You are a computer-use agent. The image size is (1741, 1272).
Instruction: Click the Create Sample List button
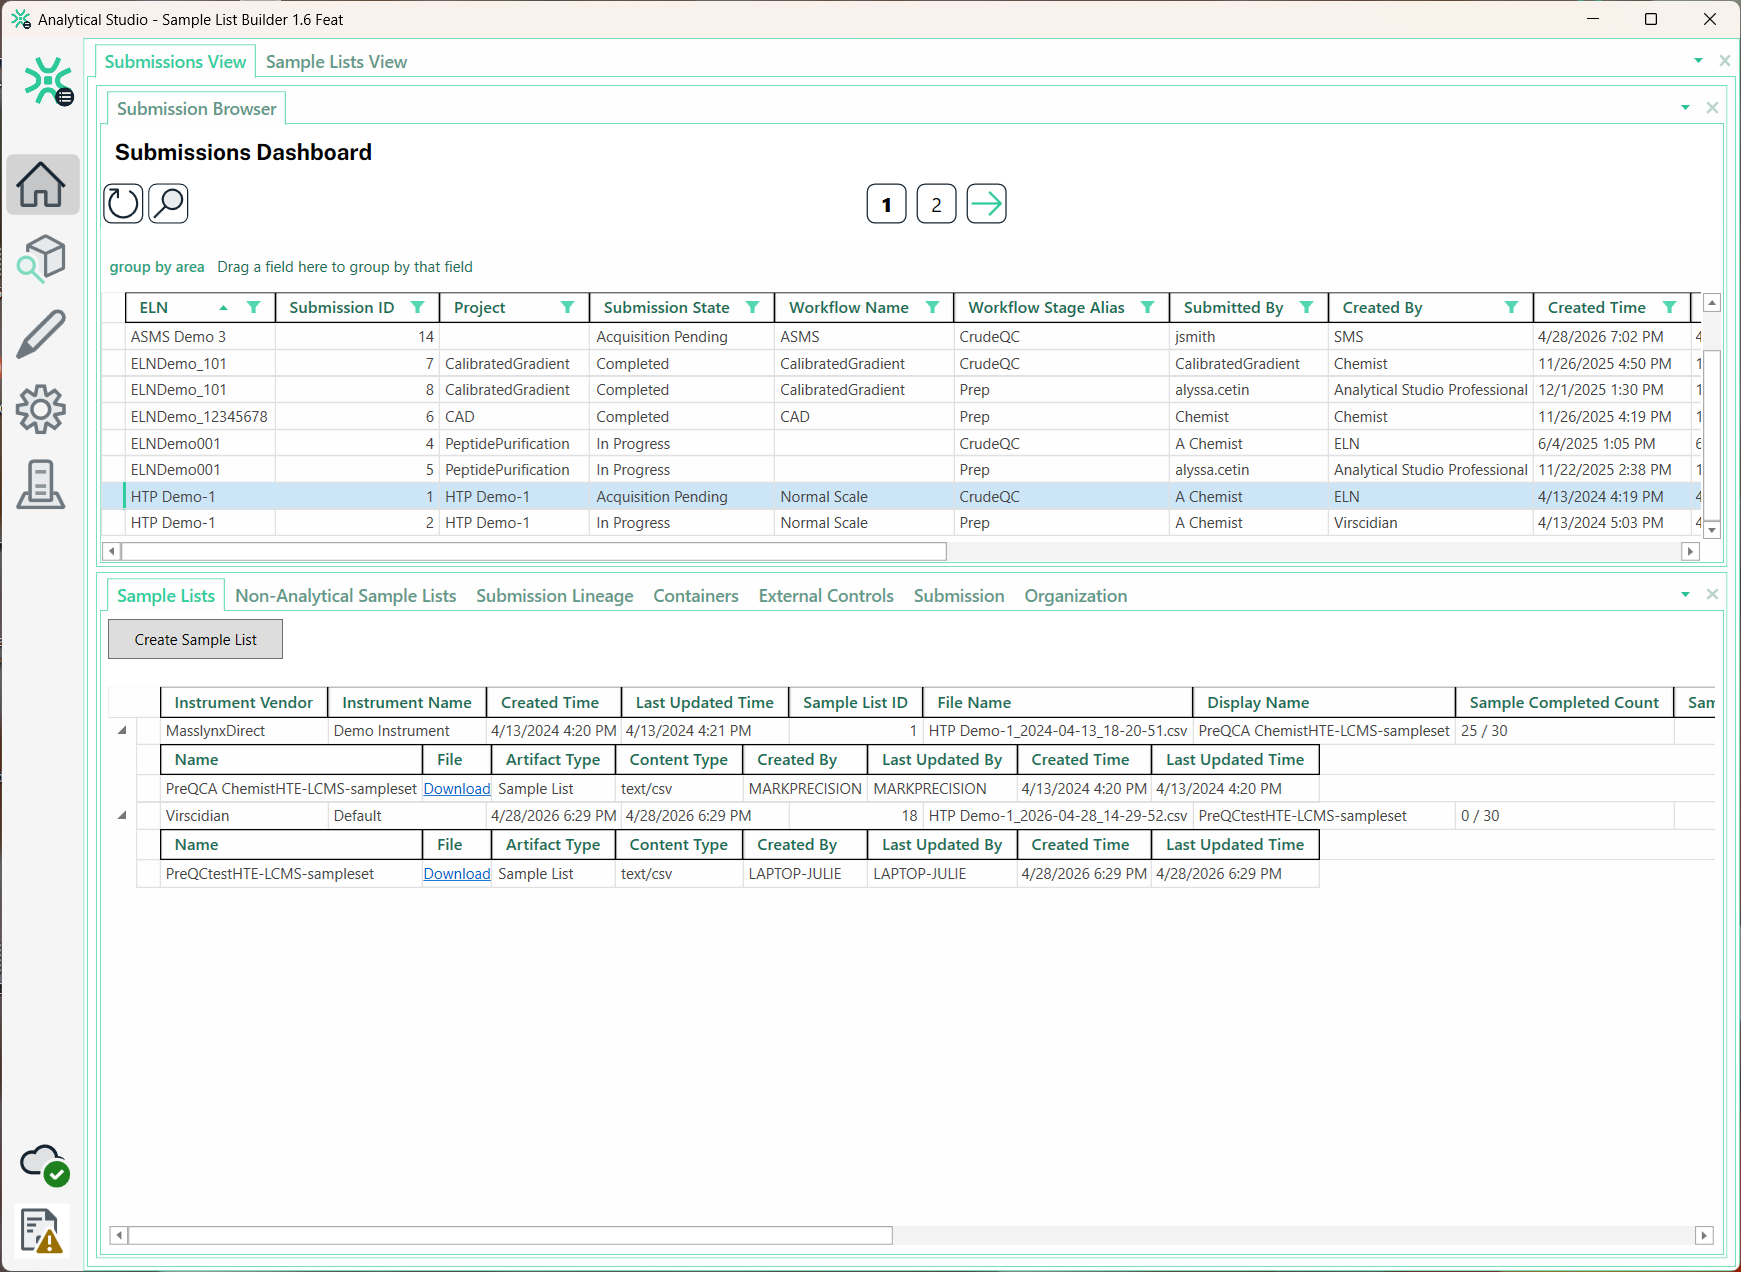[196, 640]
